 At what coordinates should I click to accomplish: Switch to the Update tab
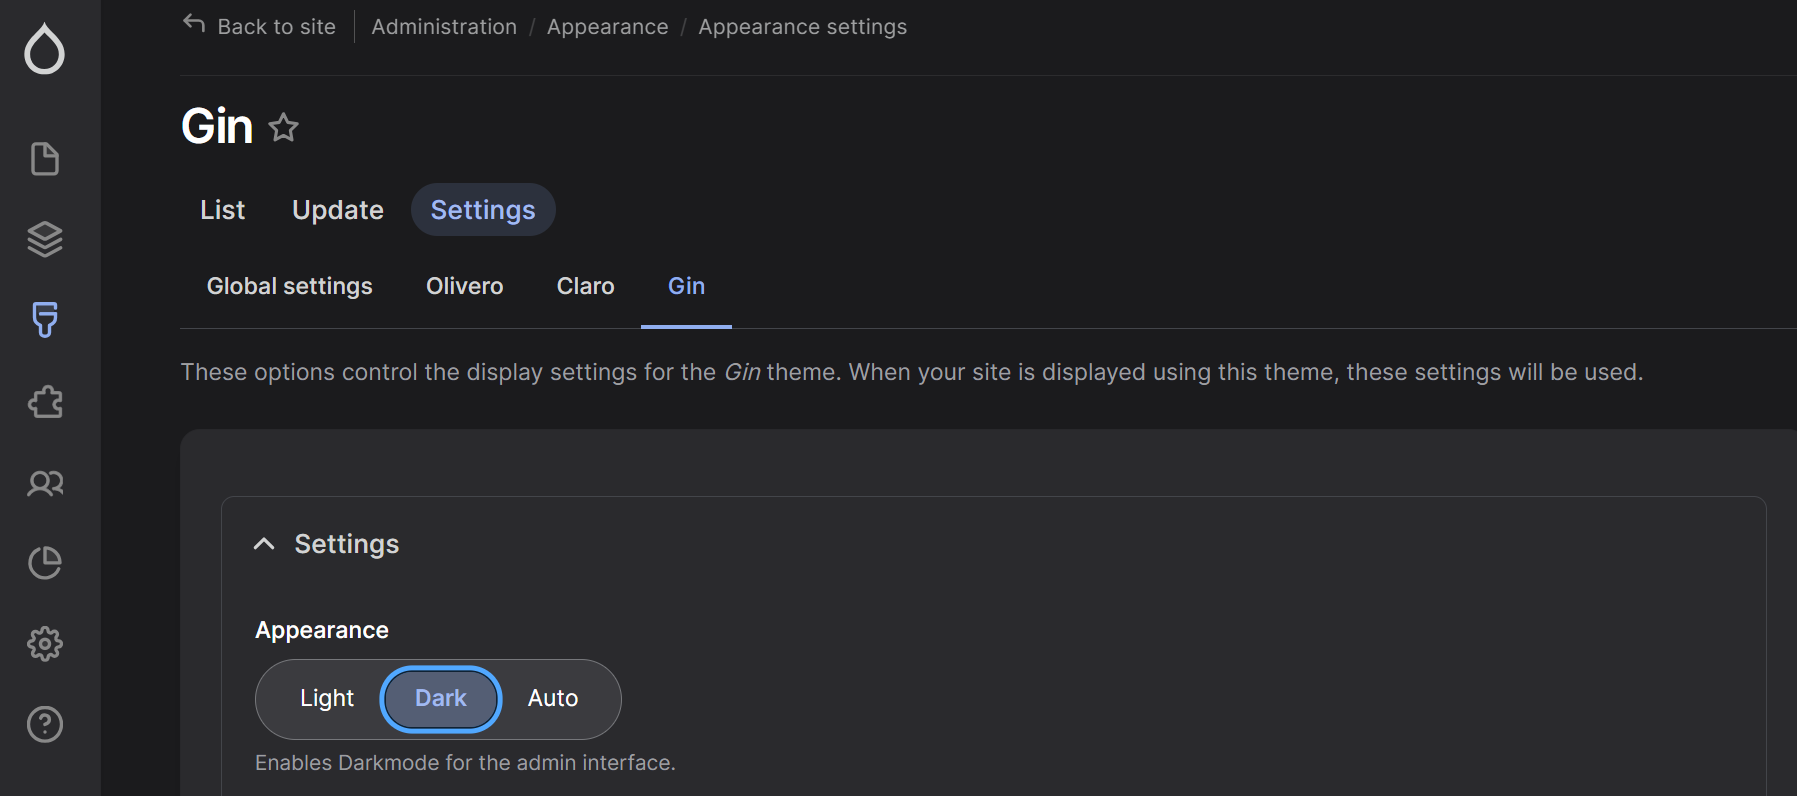(338, 210)
